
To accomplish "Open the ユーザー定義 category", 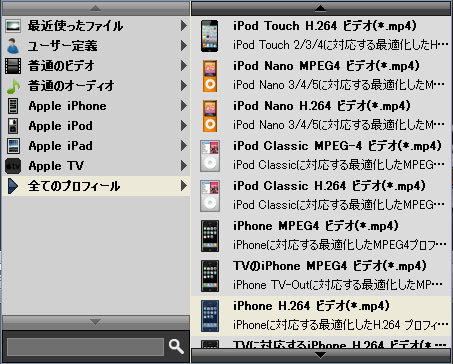I will [96, 46].
